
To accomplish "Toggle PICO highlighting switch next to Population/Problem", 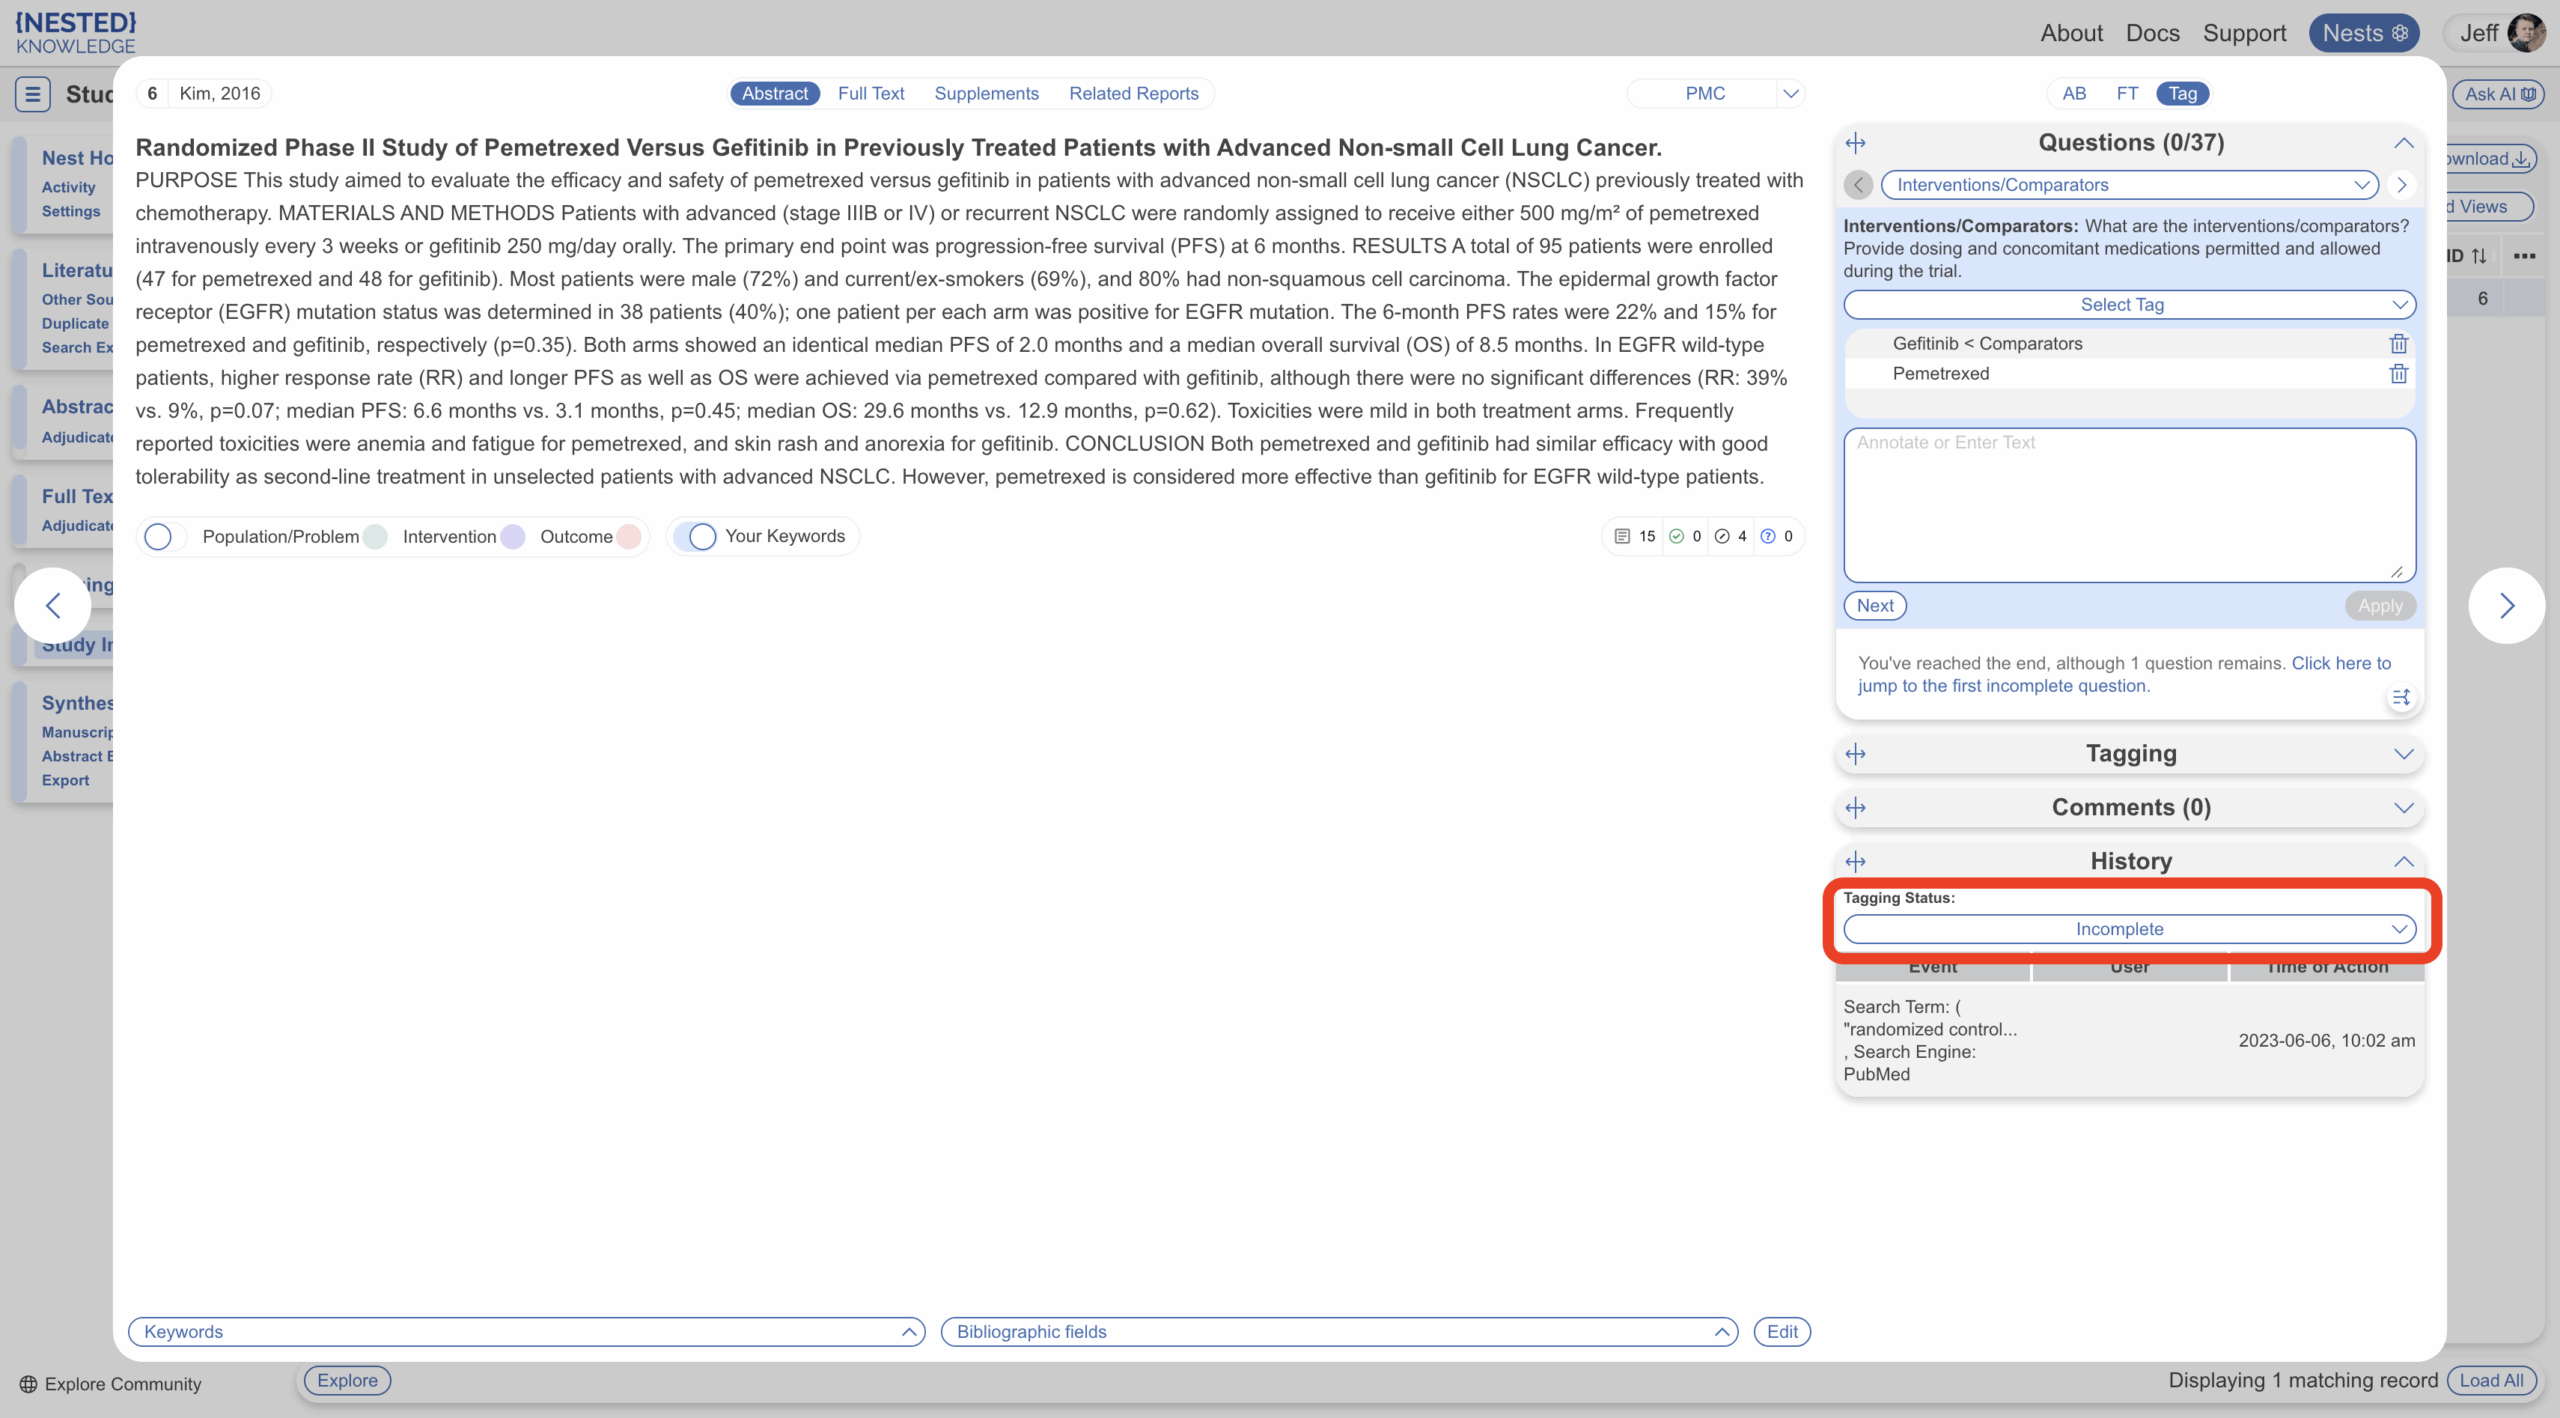I will [163, 537].
